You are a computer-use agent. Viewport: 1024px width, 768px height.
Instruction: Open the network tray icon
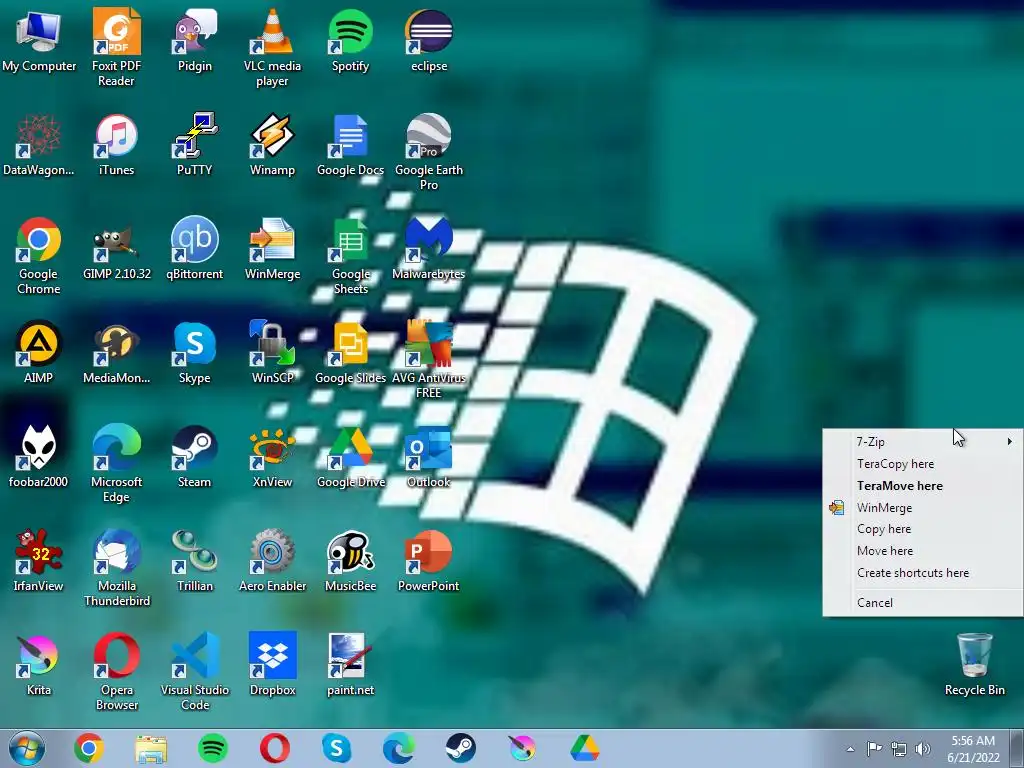pyautogui.click(x=899, y=749)
